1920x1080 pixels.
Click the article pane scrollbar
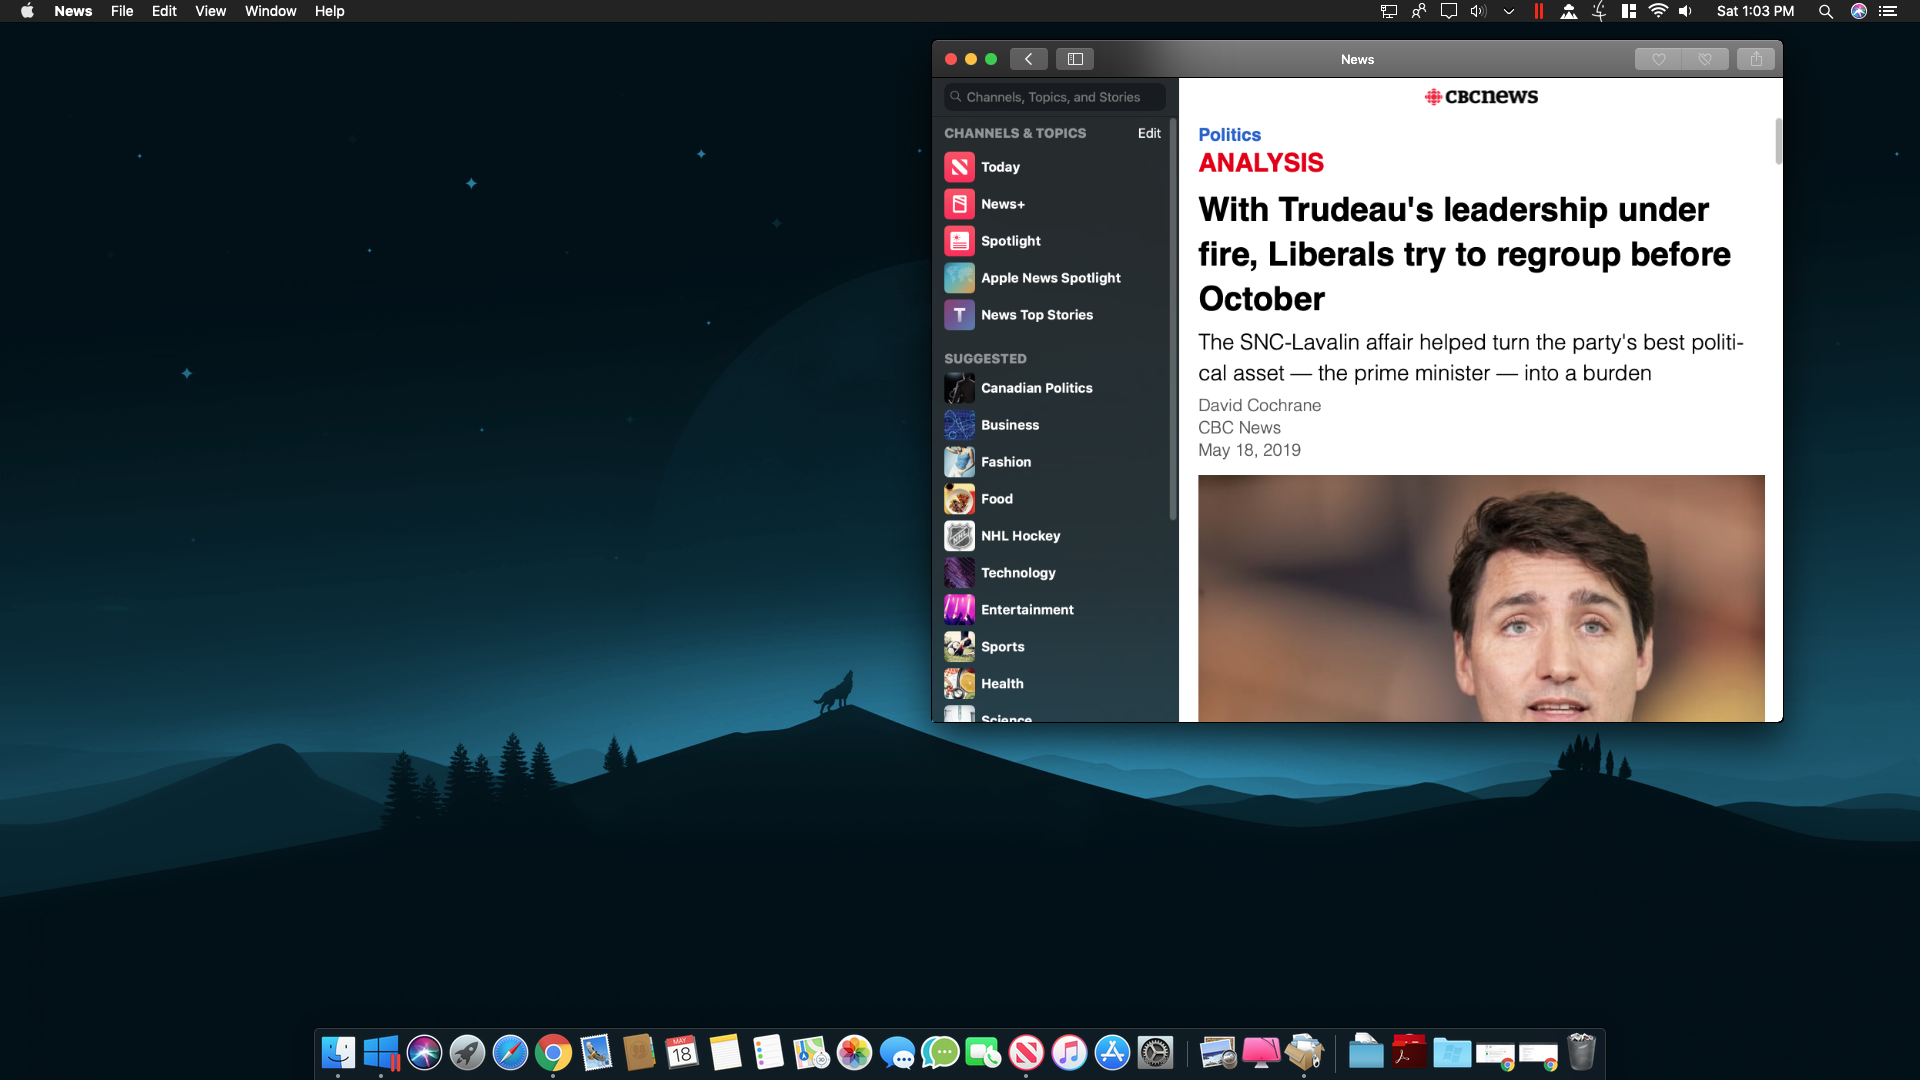click(x=1778, y=141)
